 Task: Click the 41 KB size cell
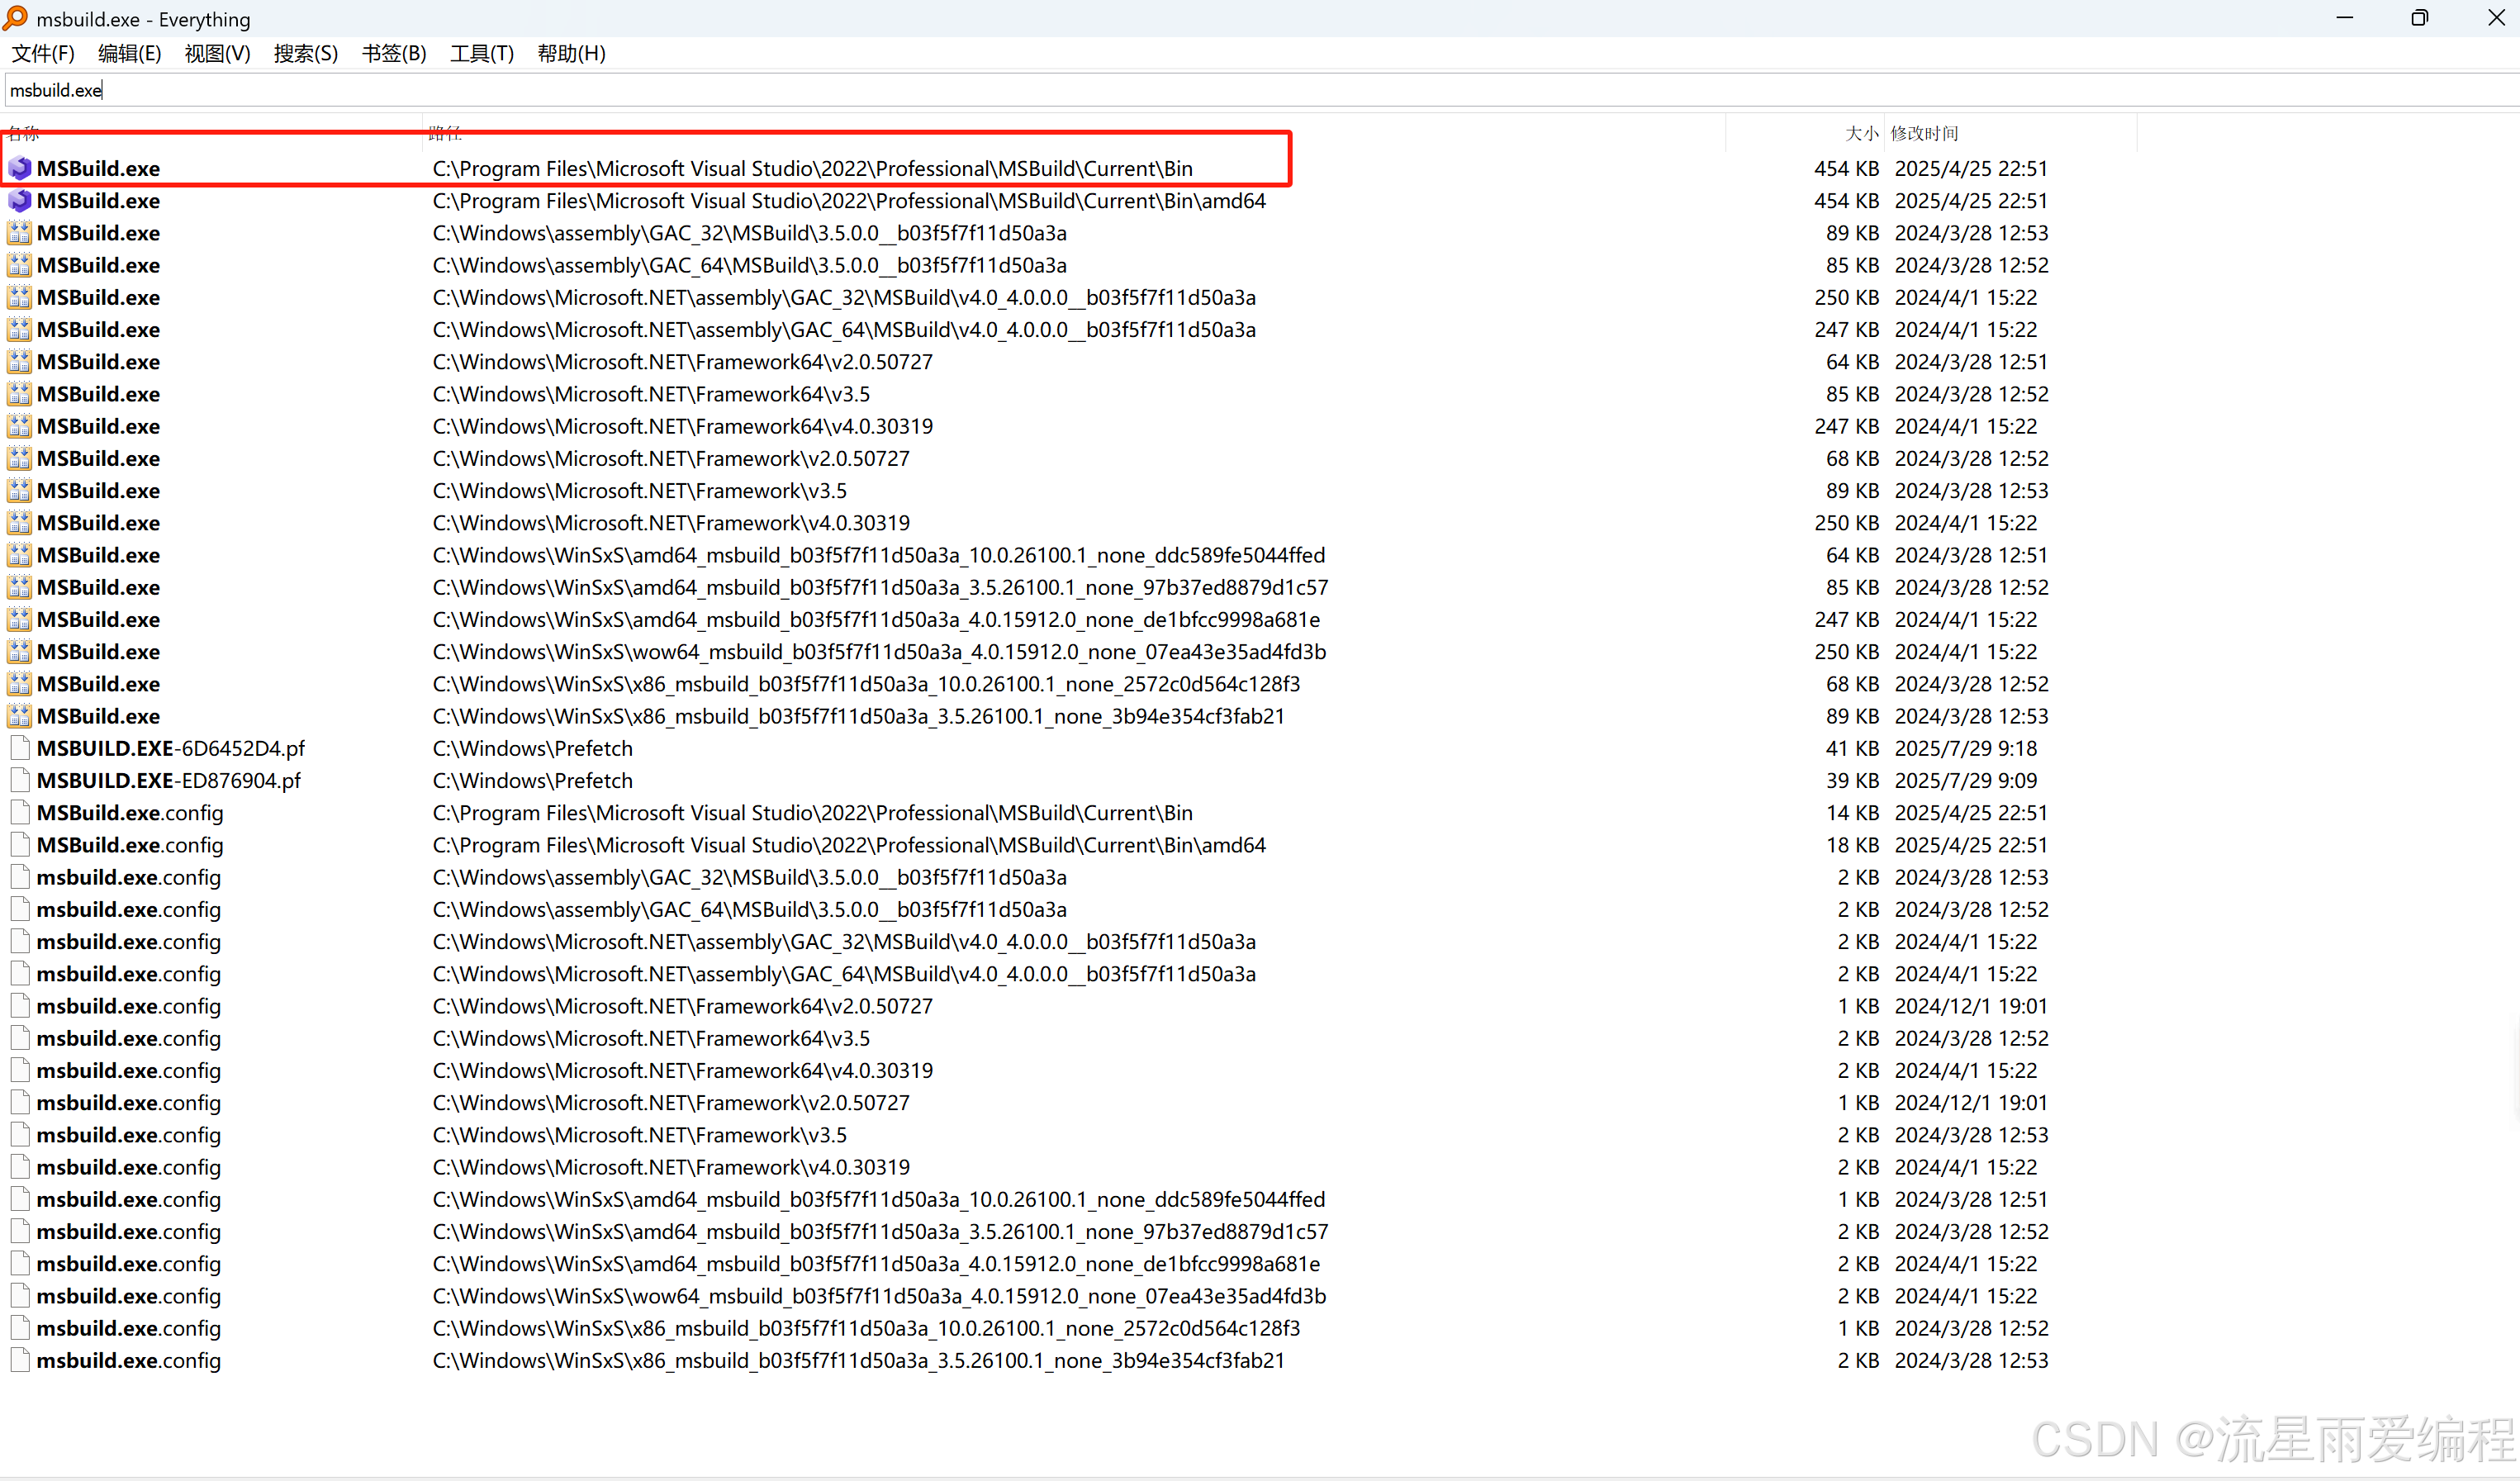tap(1853, 748)
